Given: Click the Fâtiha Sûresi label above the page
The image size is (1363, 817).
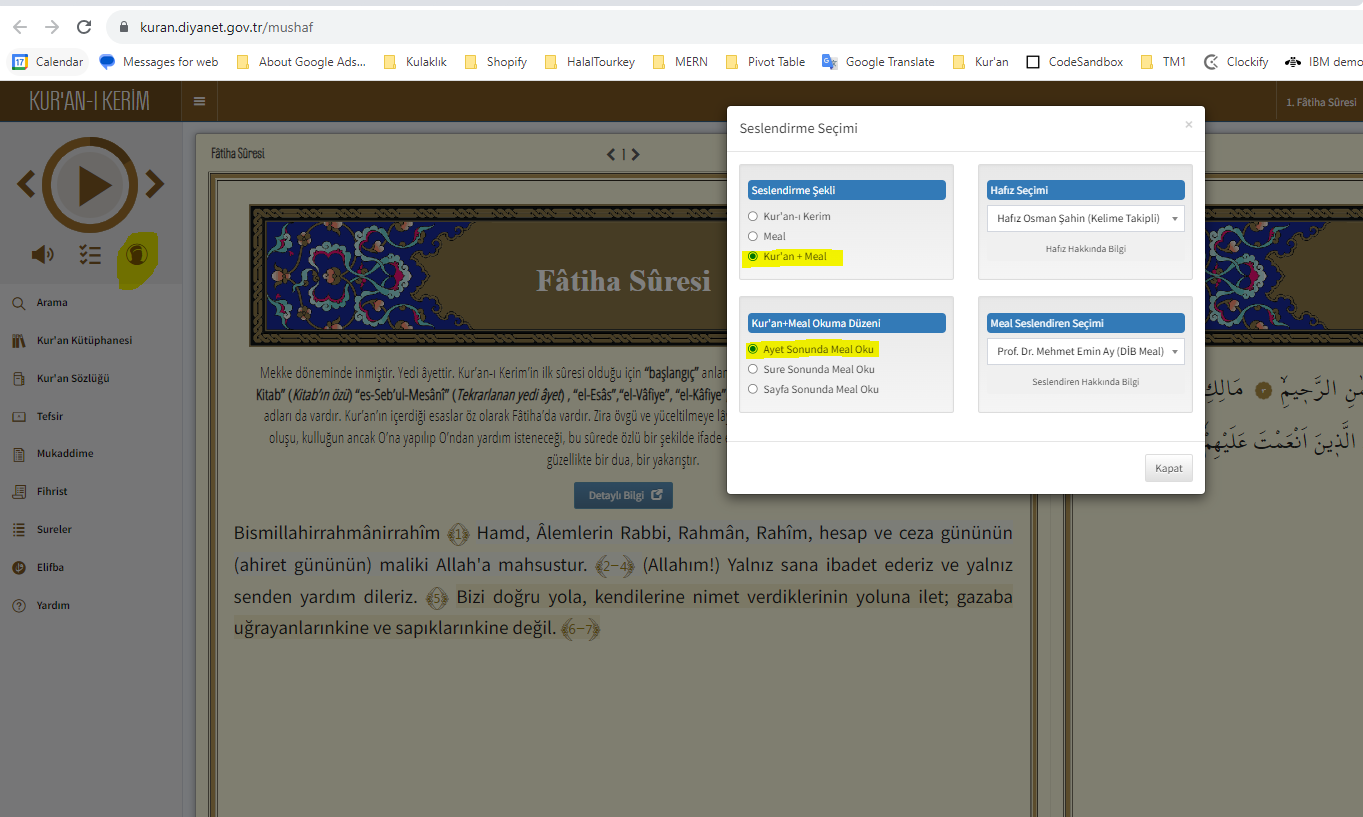Looking at the screenshot, I should click(x=238, y=154).
